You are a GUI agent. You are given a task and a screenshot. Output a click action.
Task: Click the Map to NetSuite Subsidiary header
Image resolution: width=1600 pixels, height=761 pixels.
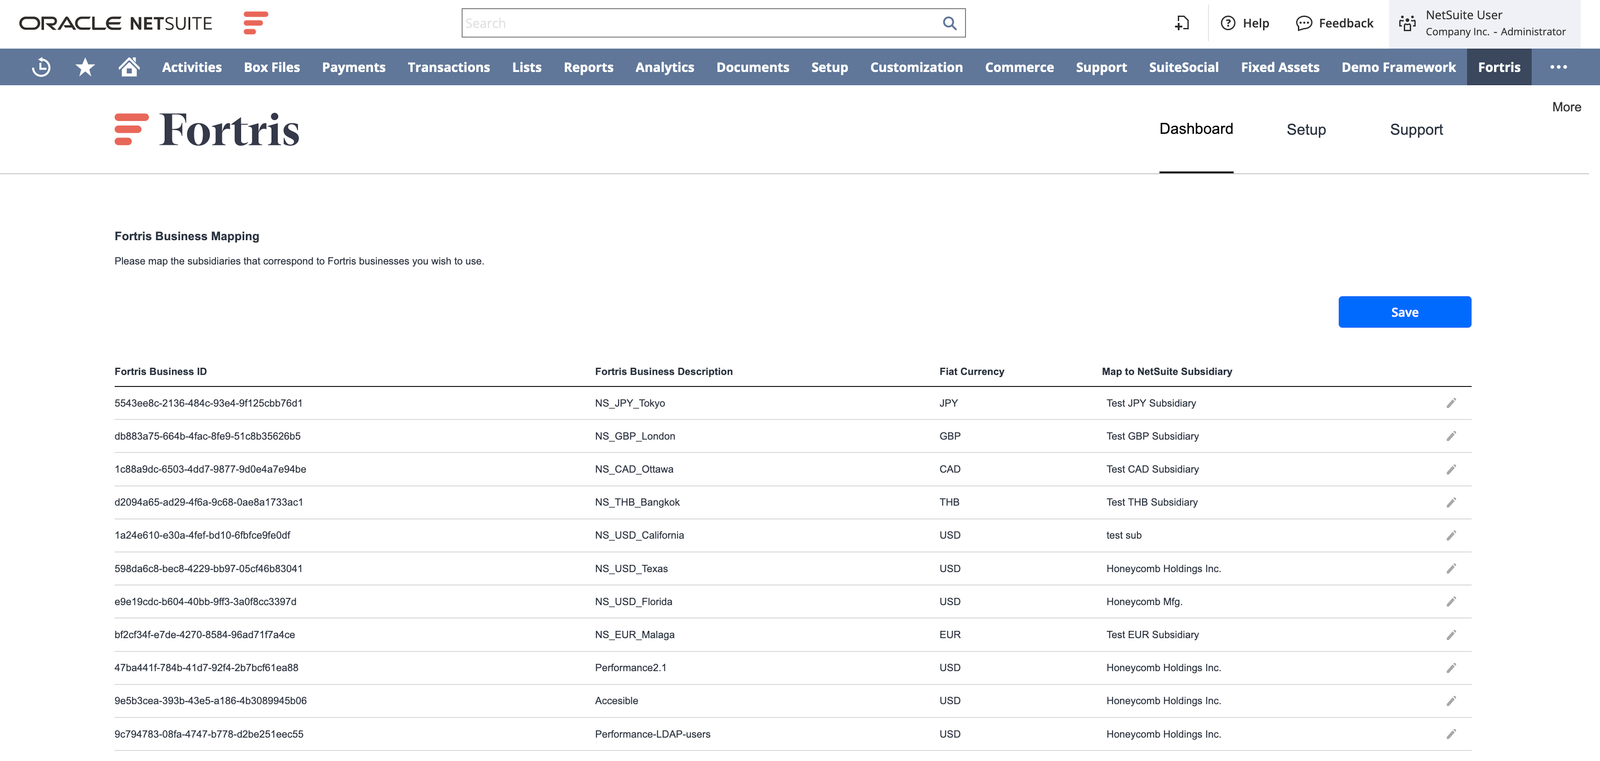(1167, 371)
